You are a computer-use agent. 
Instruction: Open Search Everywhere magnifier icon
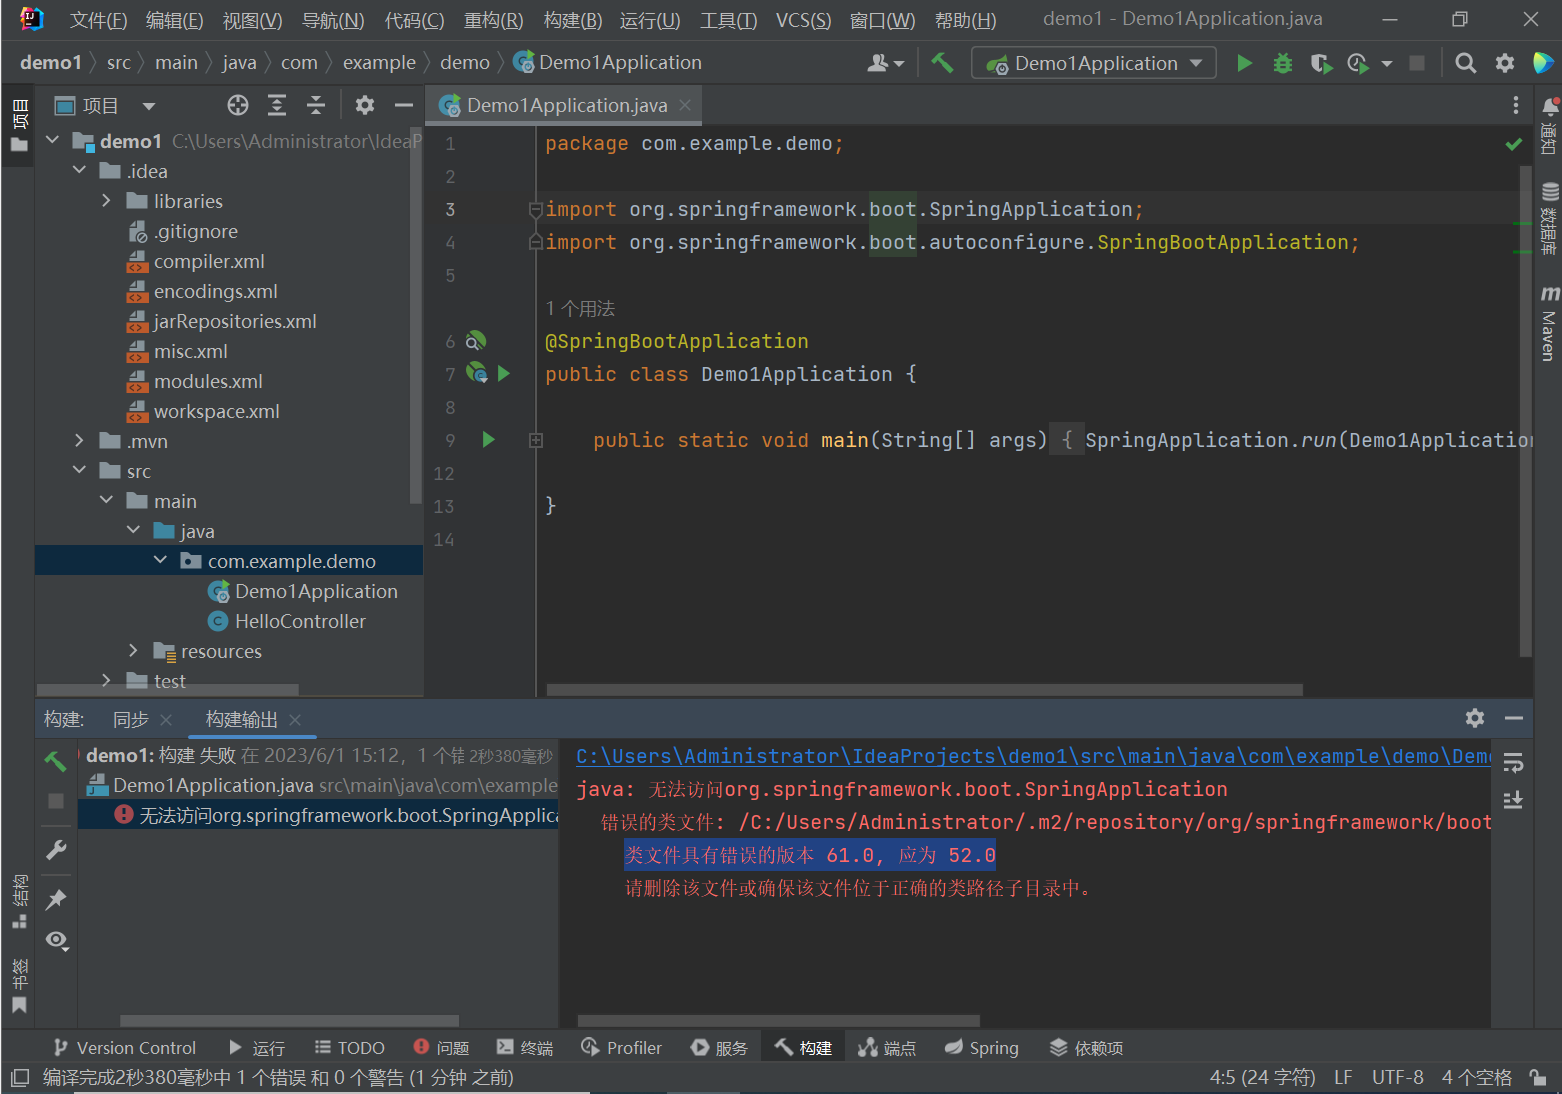click(1465, 63)
